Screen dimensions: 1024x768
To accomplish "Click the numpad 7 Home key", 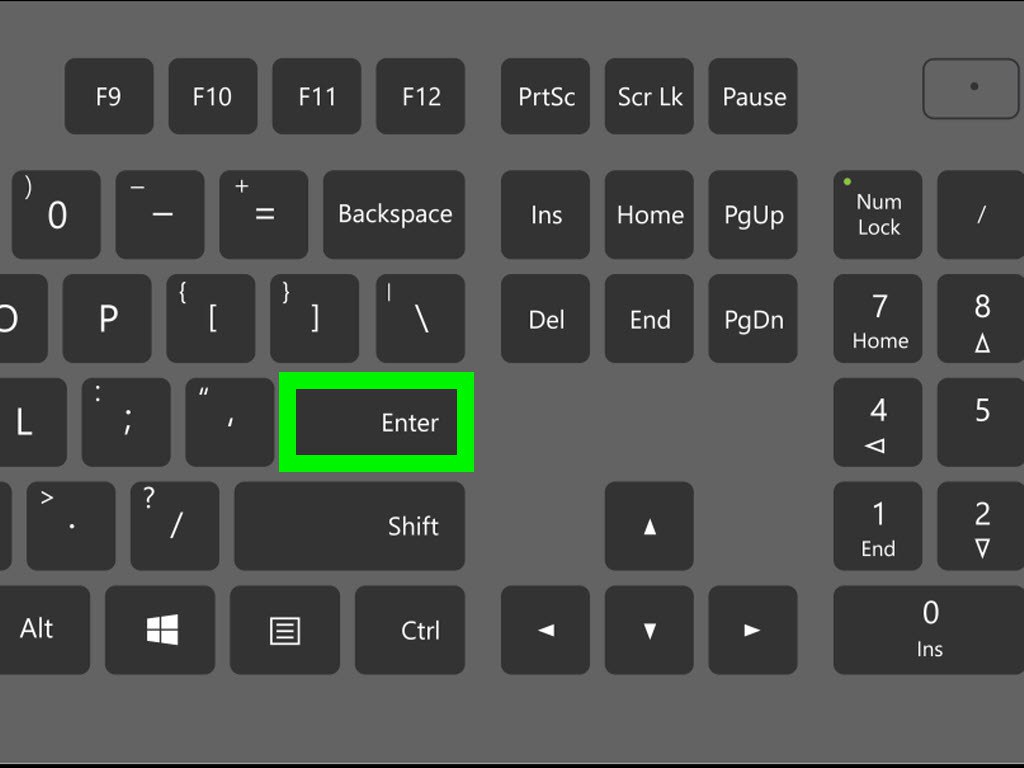I will click(x=878, y=319).
